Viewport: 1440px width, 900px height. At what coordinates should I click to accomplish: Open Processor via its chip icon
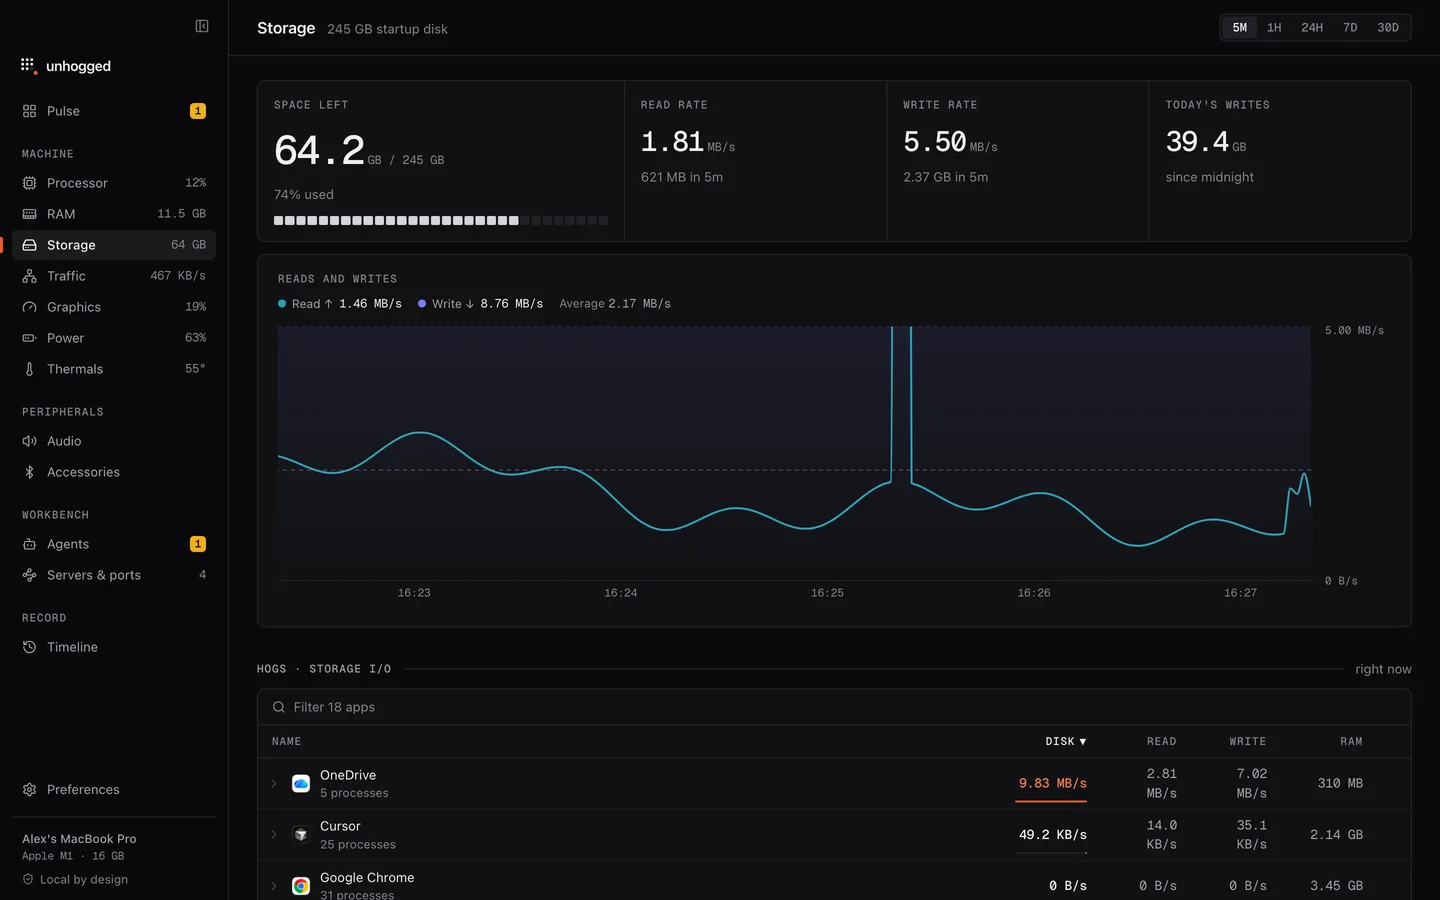[x=29, y=183]
